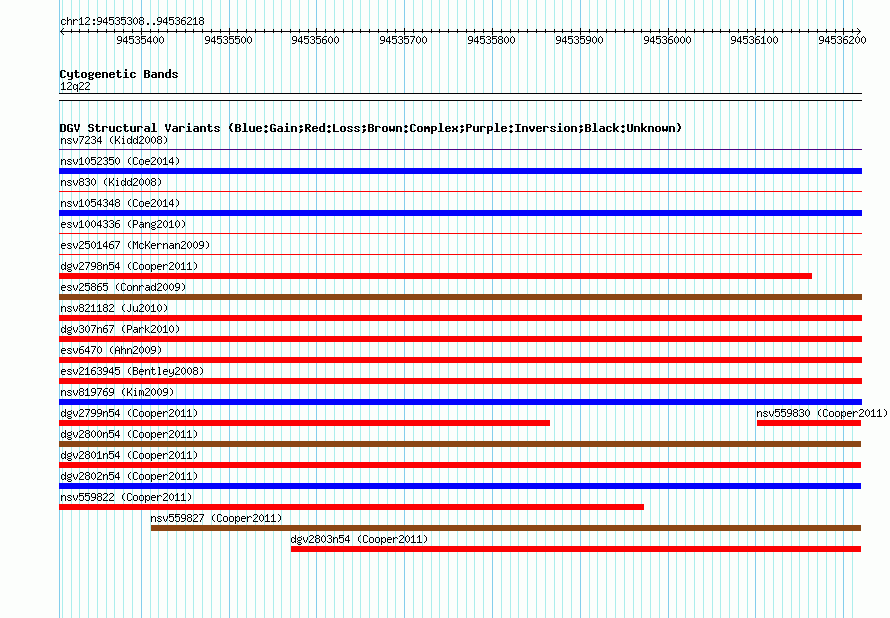Click esv2501467 (McKernan2009) label
890x618 pixels.
click(x=135, y=245)
